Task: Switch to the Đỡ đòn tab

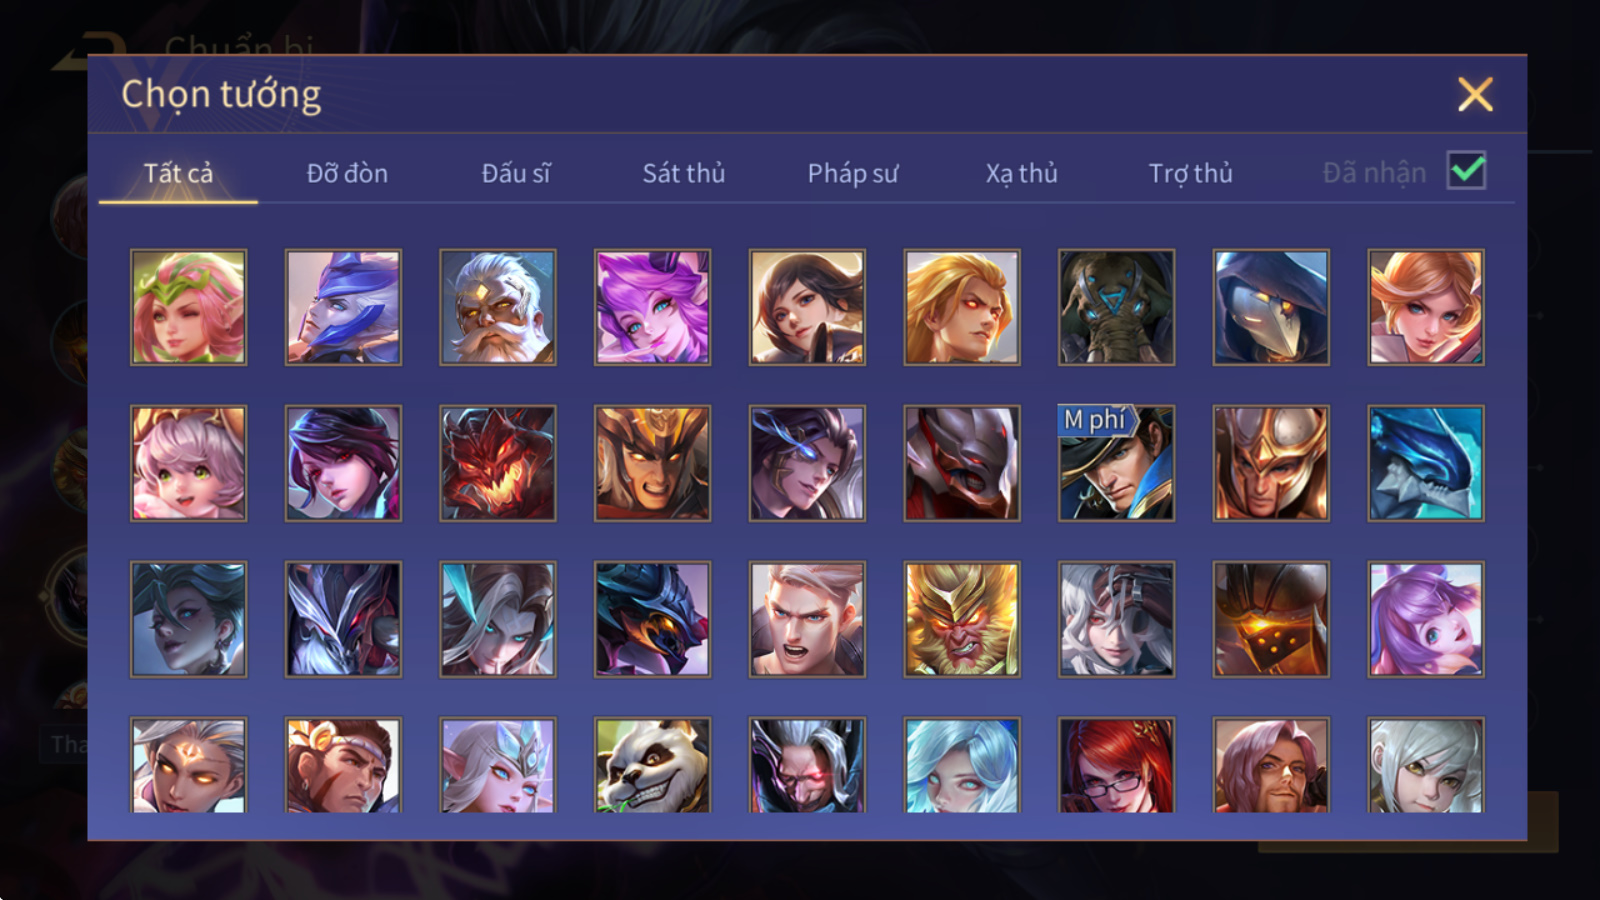Action: pos(347,173)
